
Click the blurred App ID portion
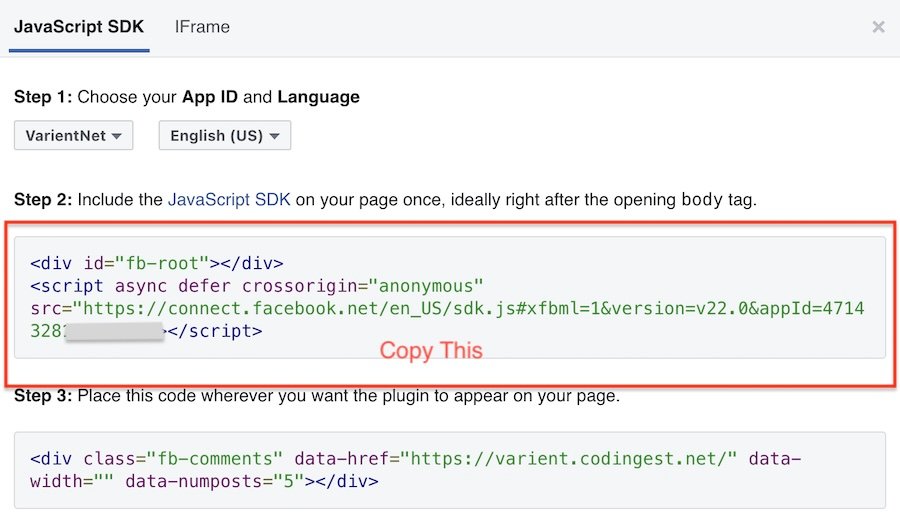coord(115,331)
